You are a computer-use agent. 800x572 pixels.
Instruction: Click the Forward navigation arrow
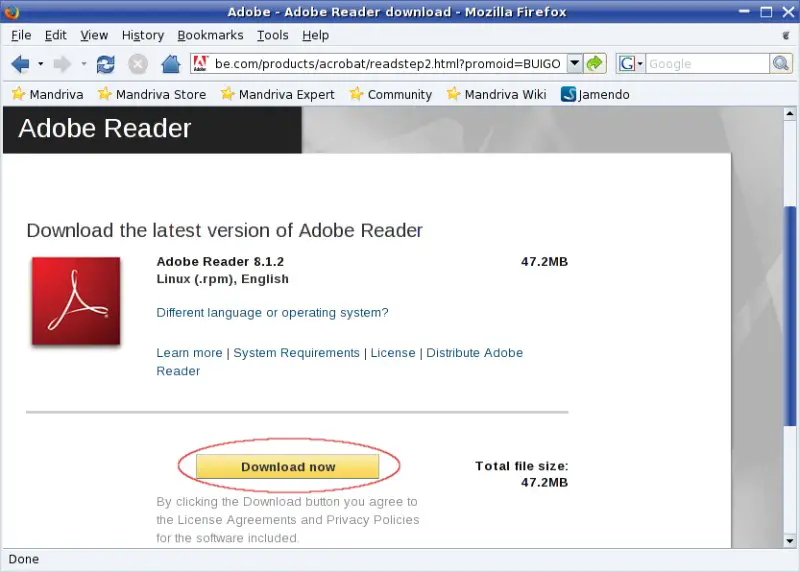pos(62,64)
